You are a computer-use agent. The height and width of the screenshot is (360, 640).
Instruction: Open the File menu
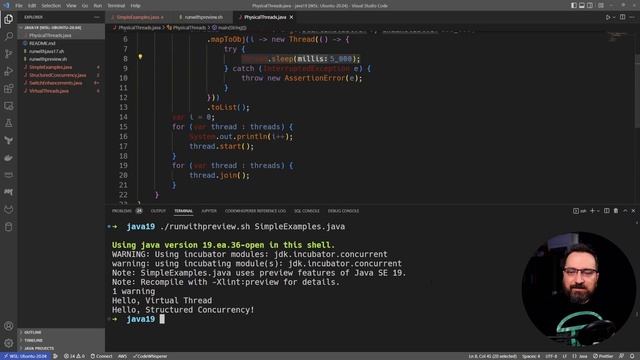coord(19,6)
